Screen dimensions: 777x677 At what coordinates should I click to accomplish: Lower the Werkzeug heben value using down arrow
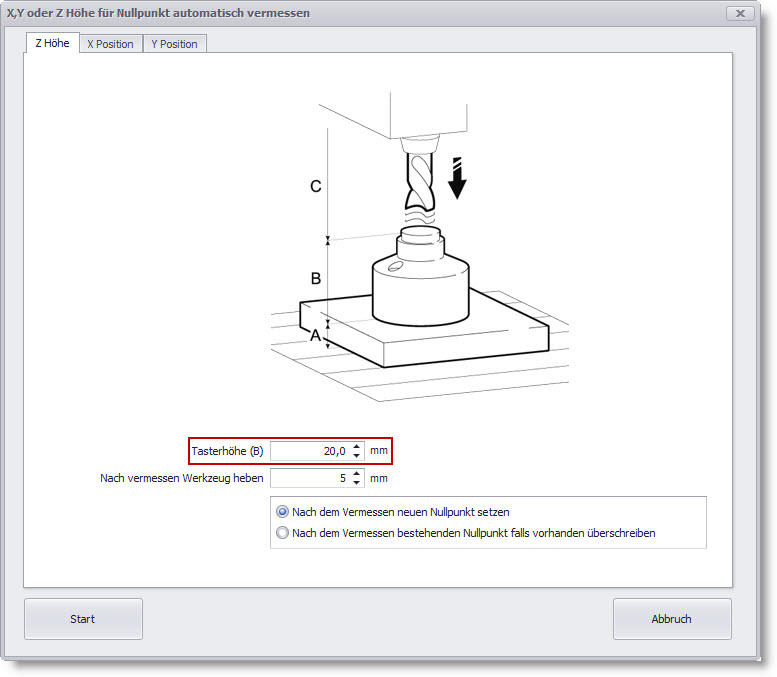click(358, 483)
